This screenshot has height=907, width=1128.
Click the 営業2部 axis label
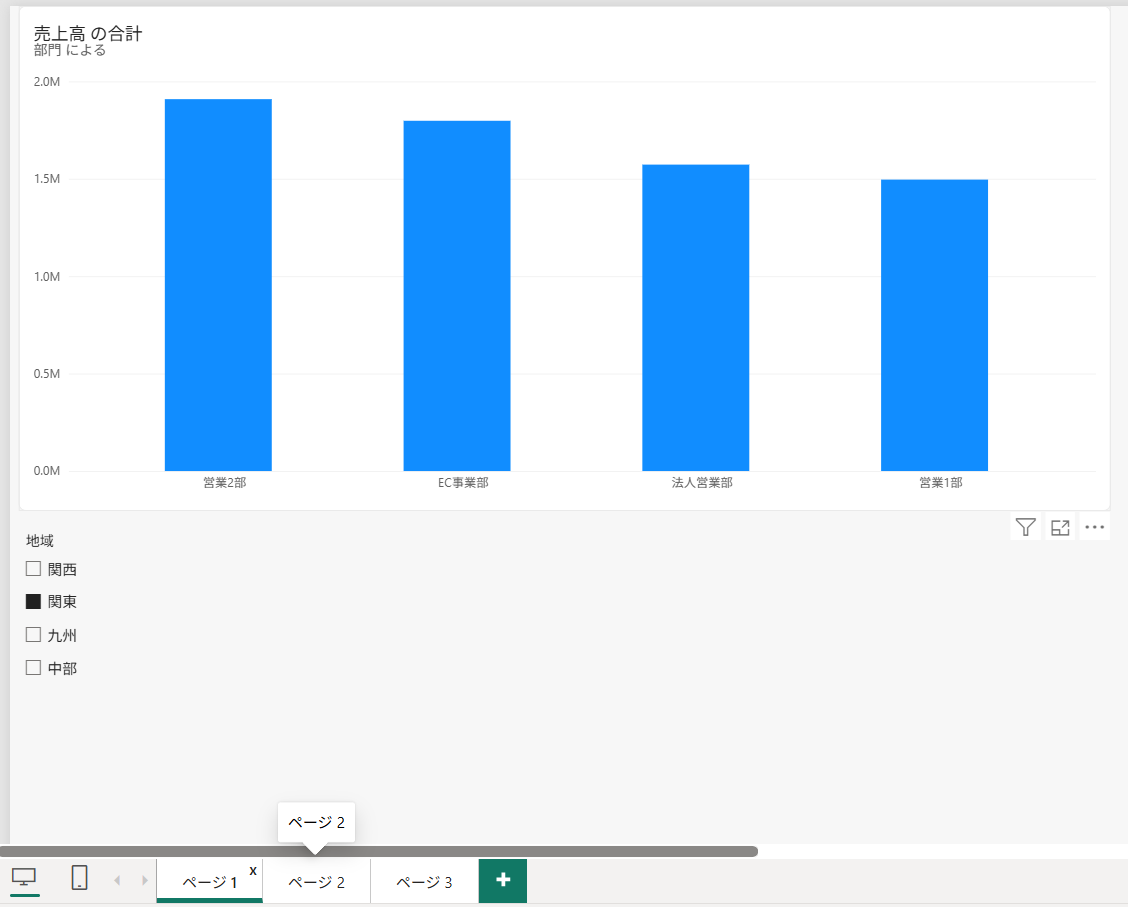point(224,483)
